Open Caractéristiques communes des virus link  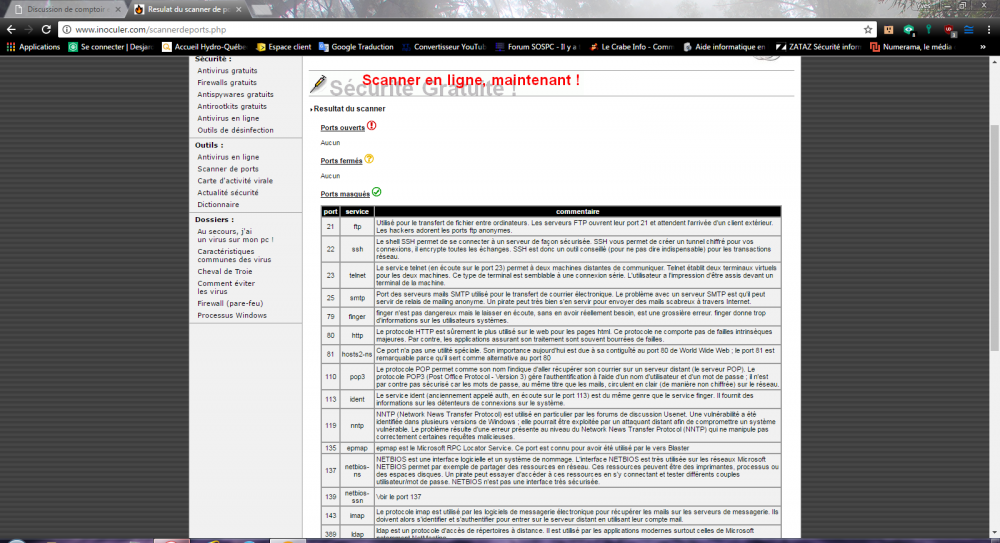pyautogui.click(x=234, y=255)
